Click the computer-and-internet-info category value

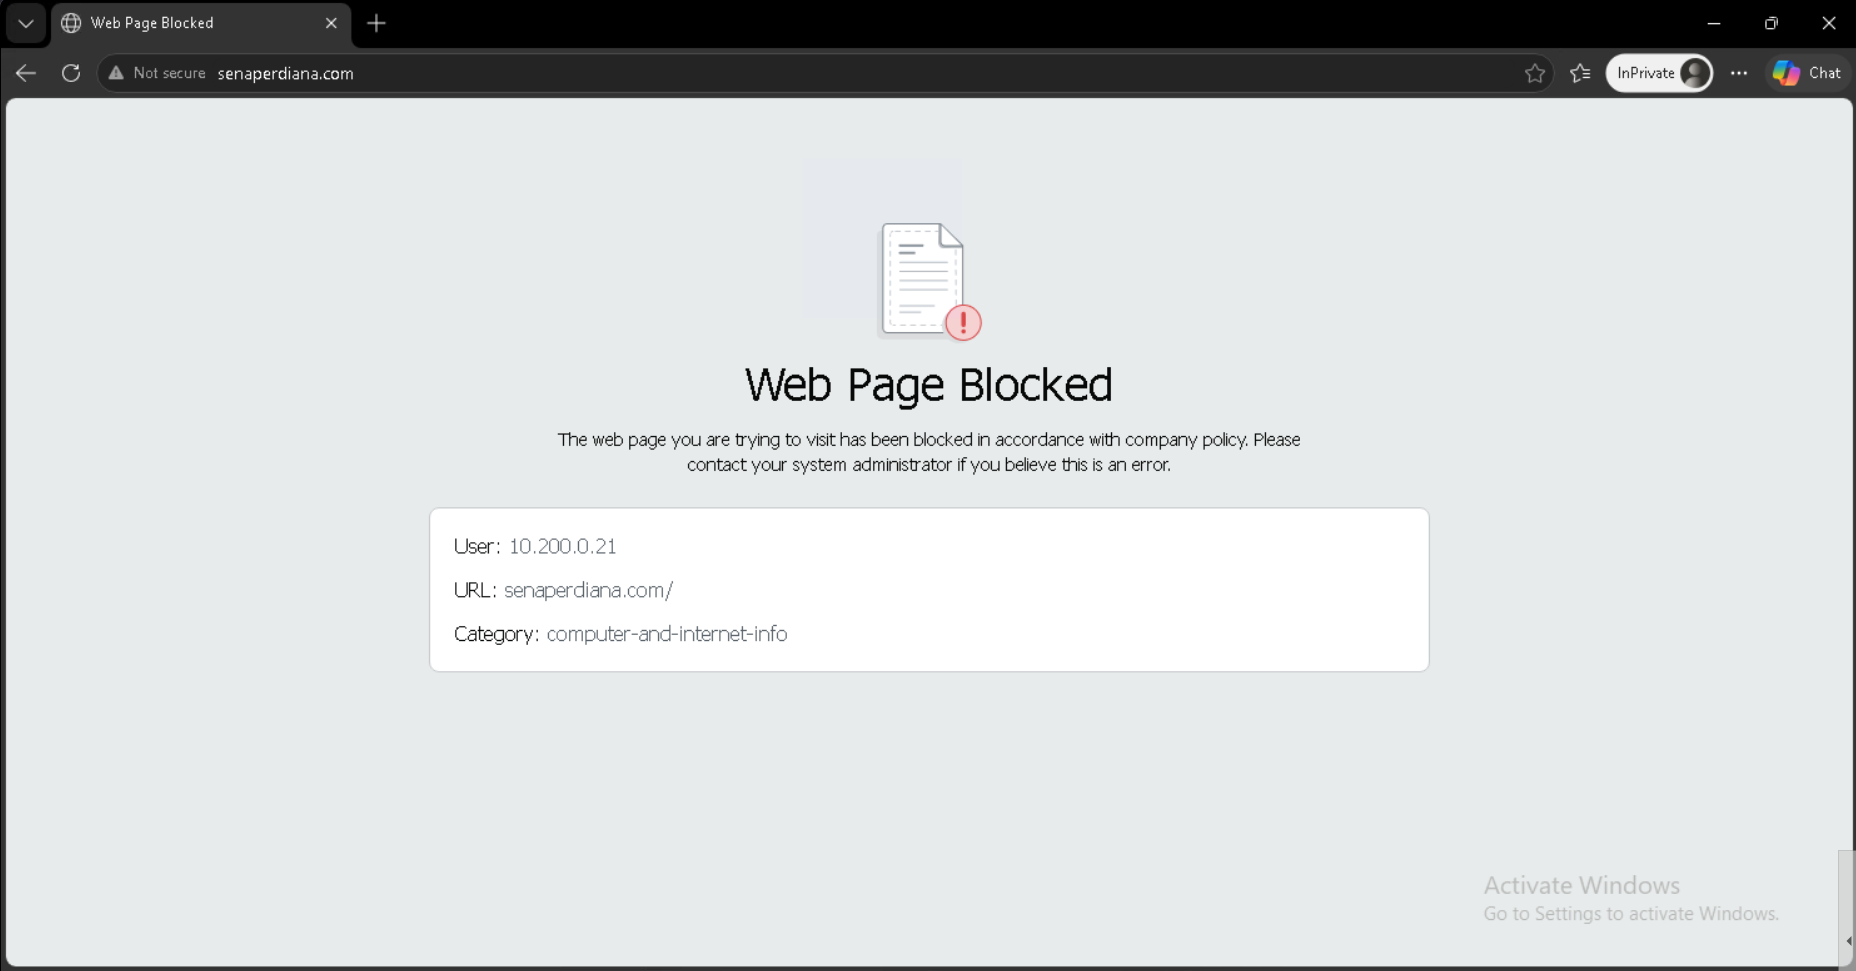[x=667, y=634]
